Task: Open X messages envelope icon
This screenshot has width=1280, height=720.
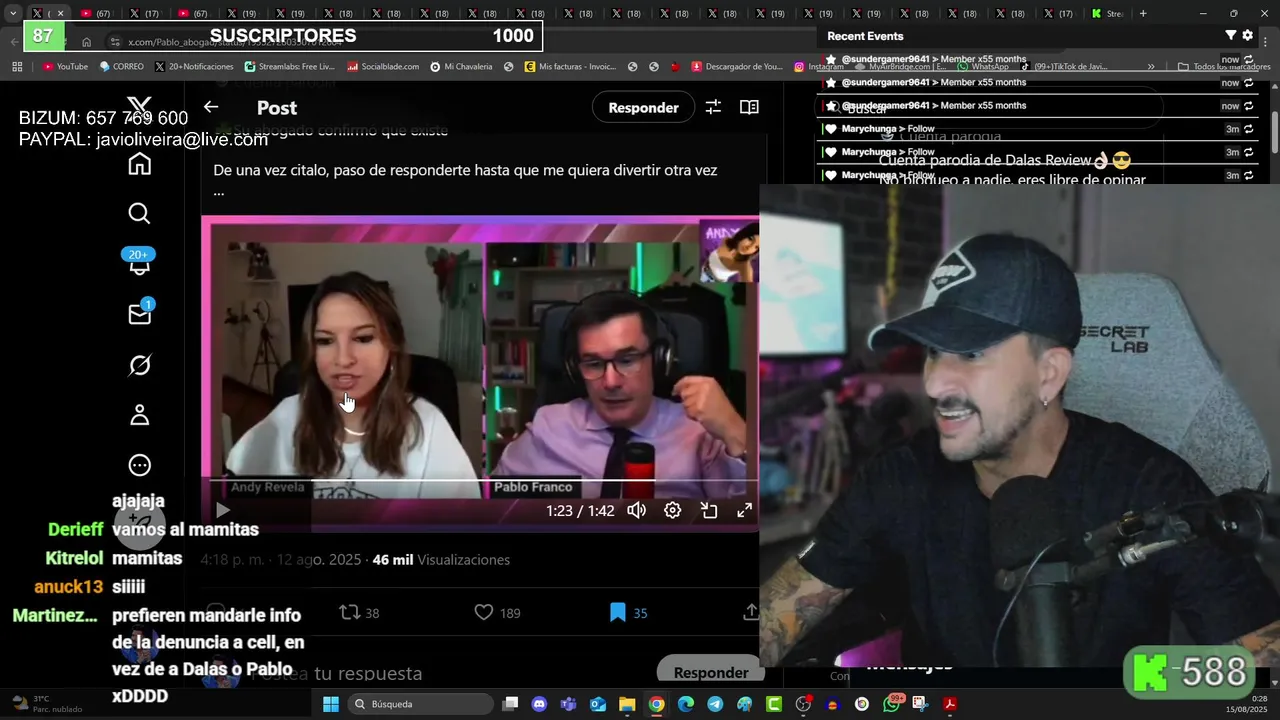Action: [140, 314]
